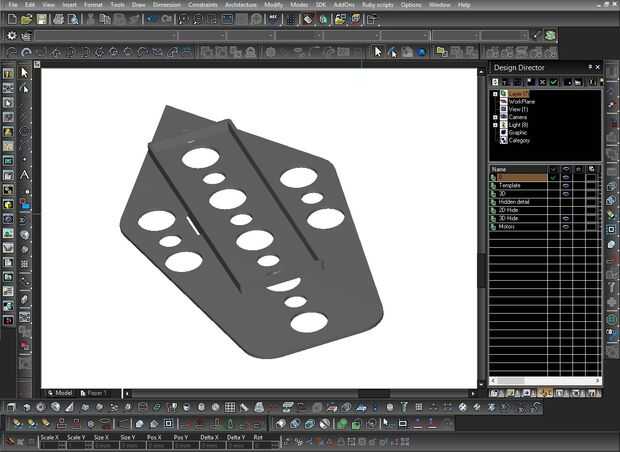Viewport: 620px width, 452px height.
Task: Click the Print icon in the top toolbar
Action: coord(59,19)
